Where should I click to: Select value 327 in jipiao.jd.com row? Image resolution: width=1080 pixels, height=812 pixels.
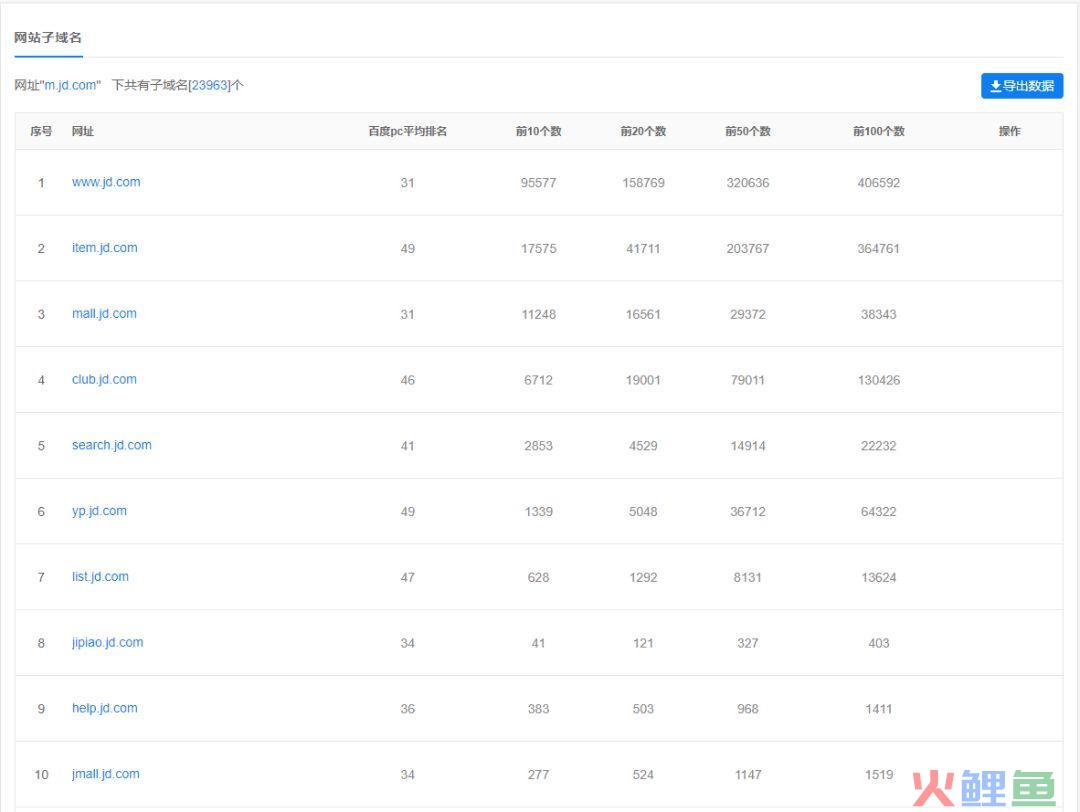748,643
